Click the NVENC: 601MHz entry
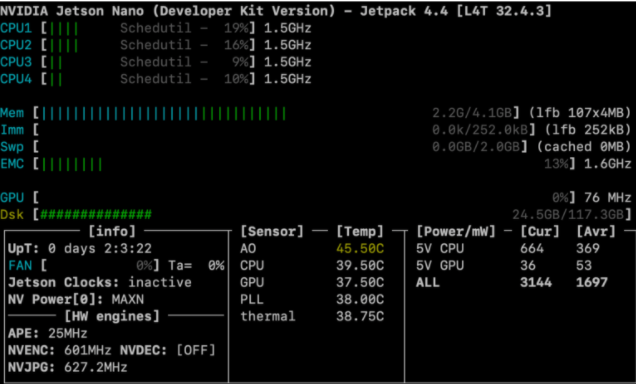Image resolution: width=636 pixels, height=384 pixels. (x=60, y=350)
